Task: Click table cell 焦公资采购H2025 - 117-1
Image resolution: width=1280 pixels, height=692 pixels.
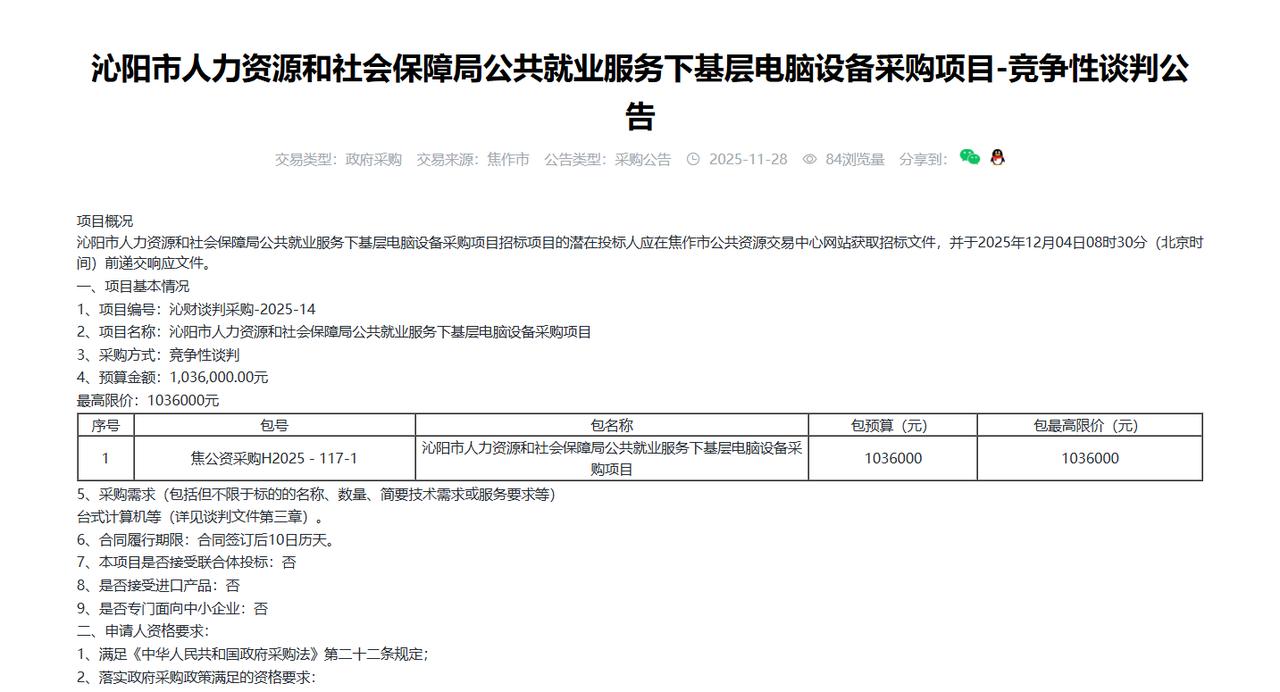Action: coord(274,459)
